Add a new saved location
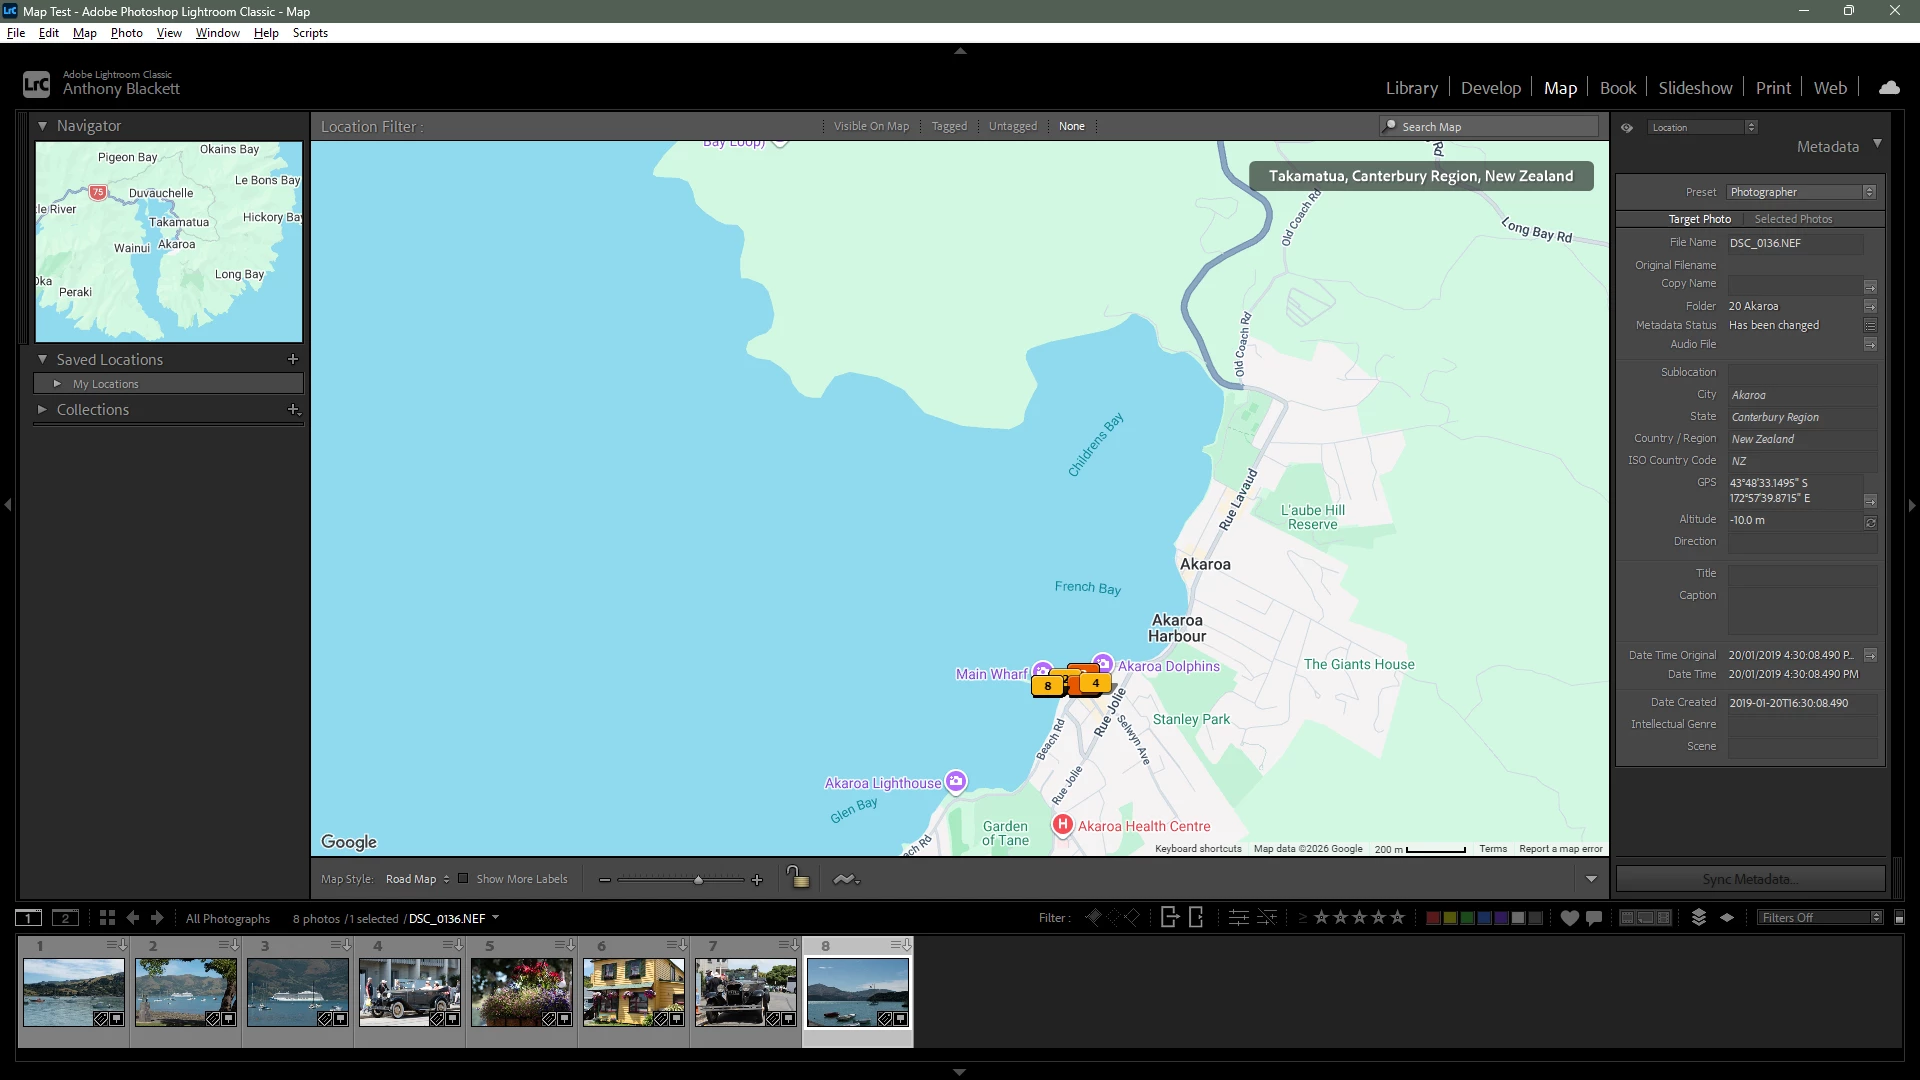The width and height of the screenshot is (1920, 1080). [293, 359]
